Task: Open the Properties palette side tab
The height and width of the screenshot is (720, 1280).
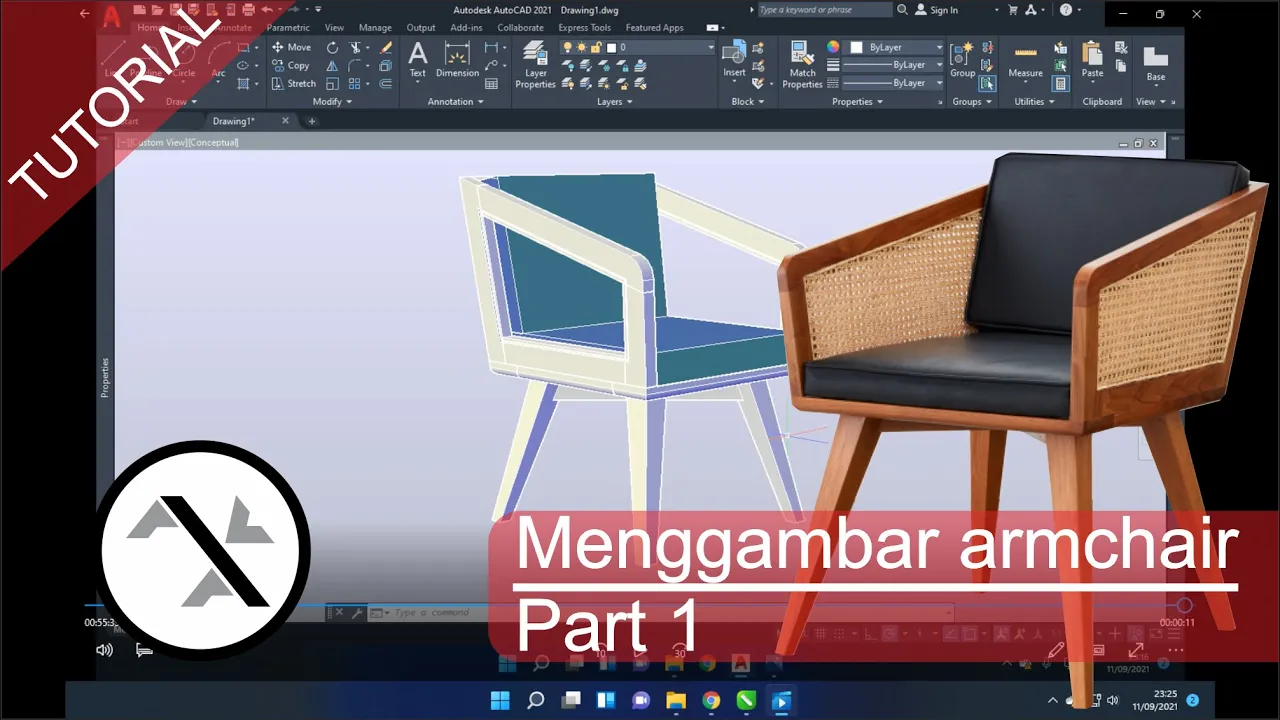Action: [105, 378]
